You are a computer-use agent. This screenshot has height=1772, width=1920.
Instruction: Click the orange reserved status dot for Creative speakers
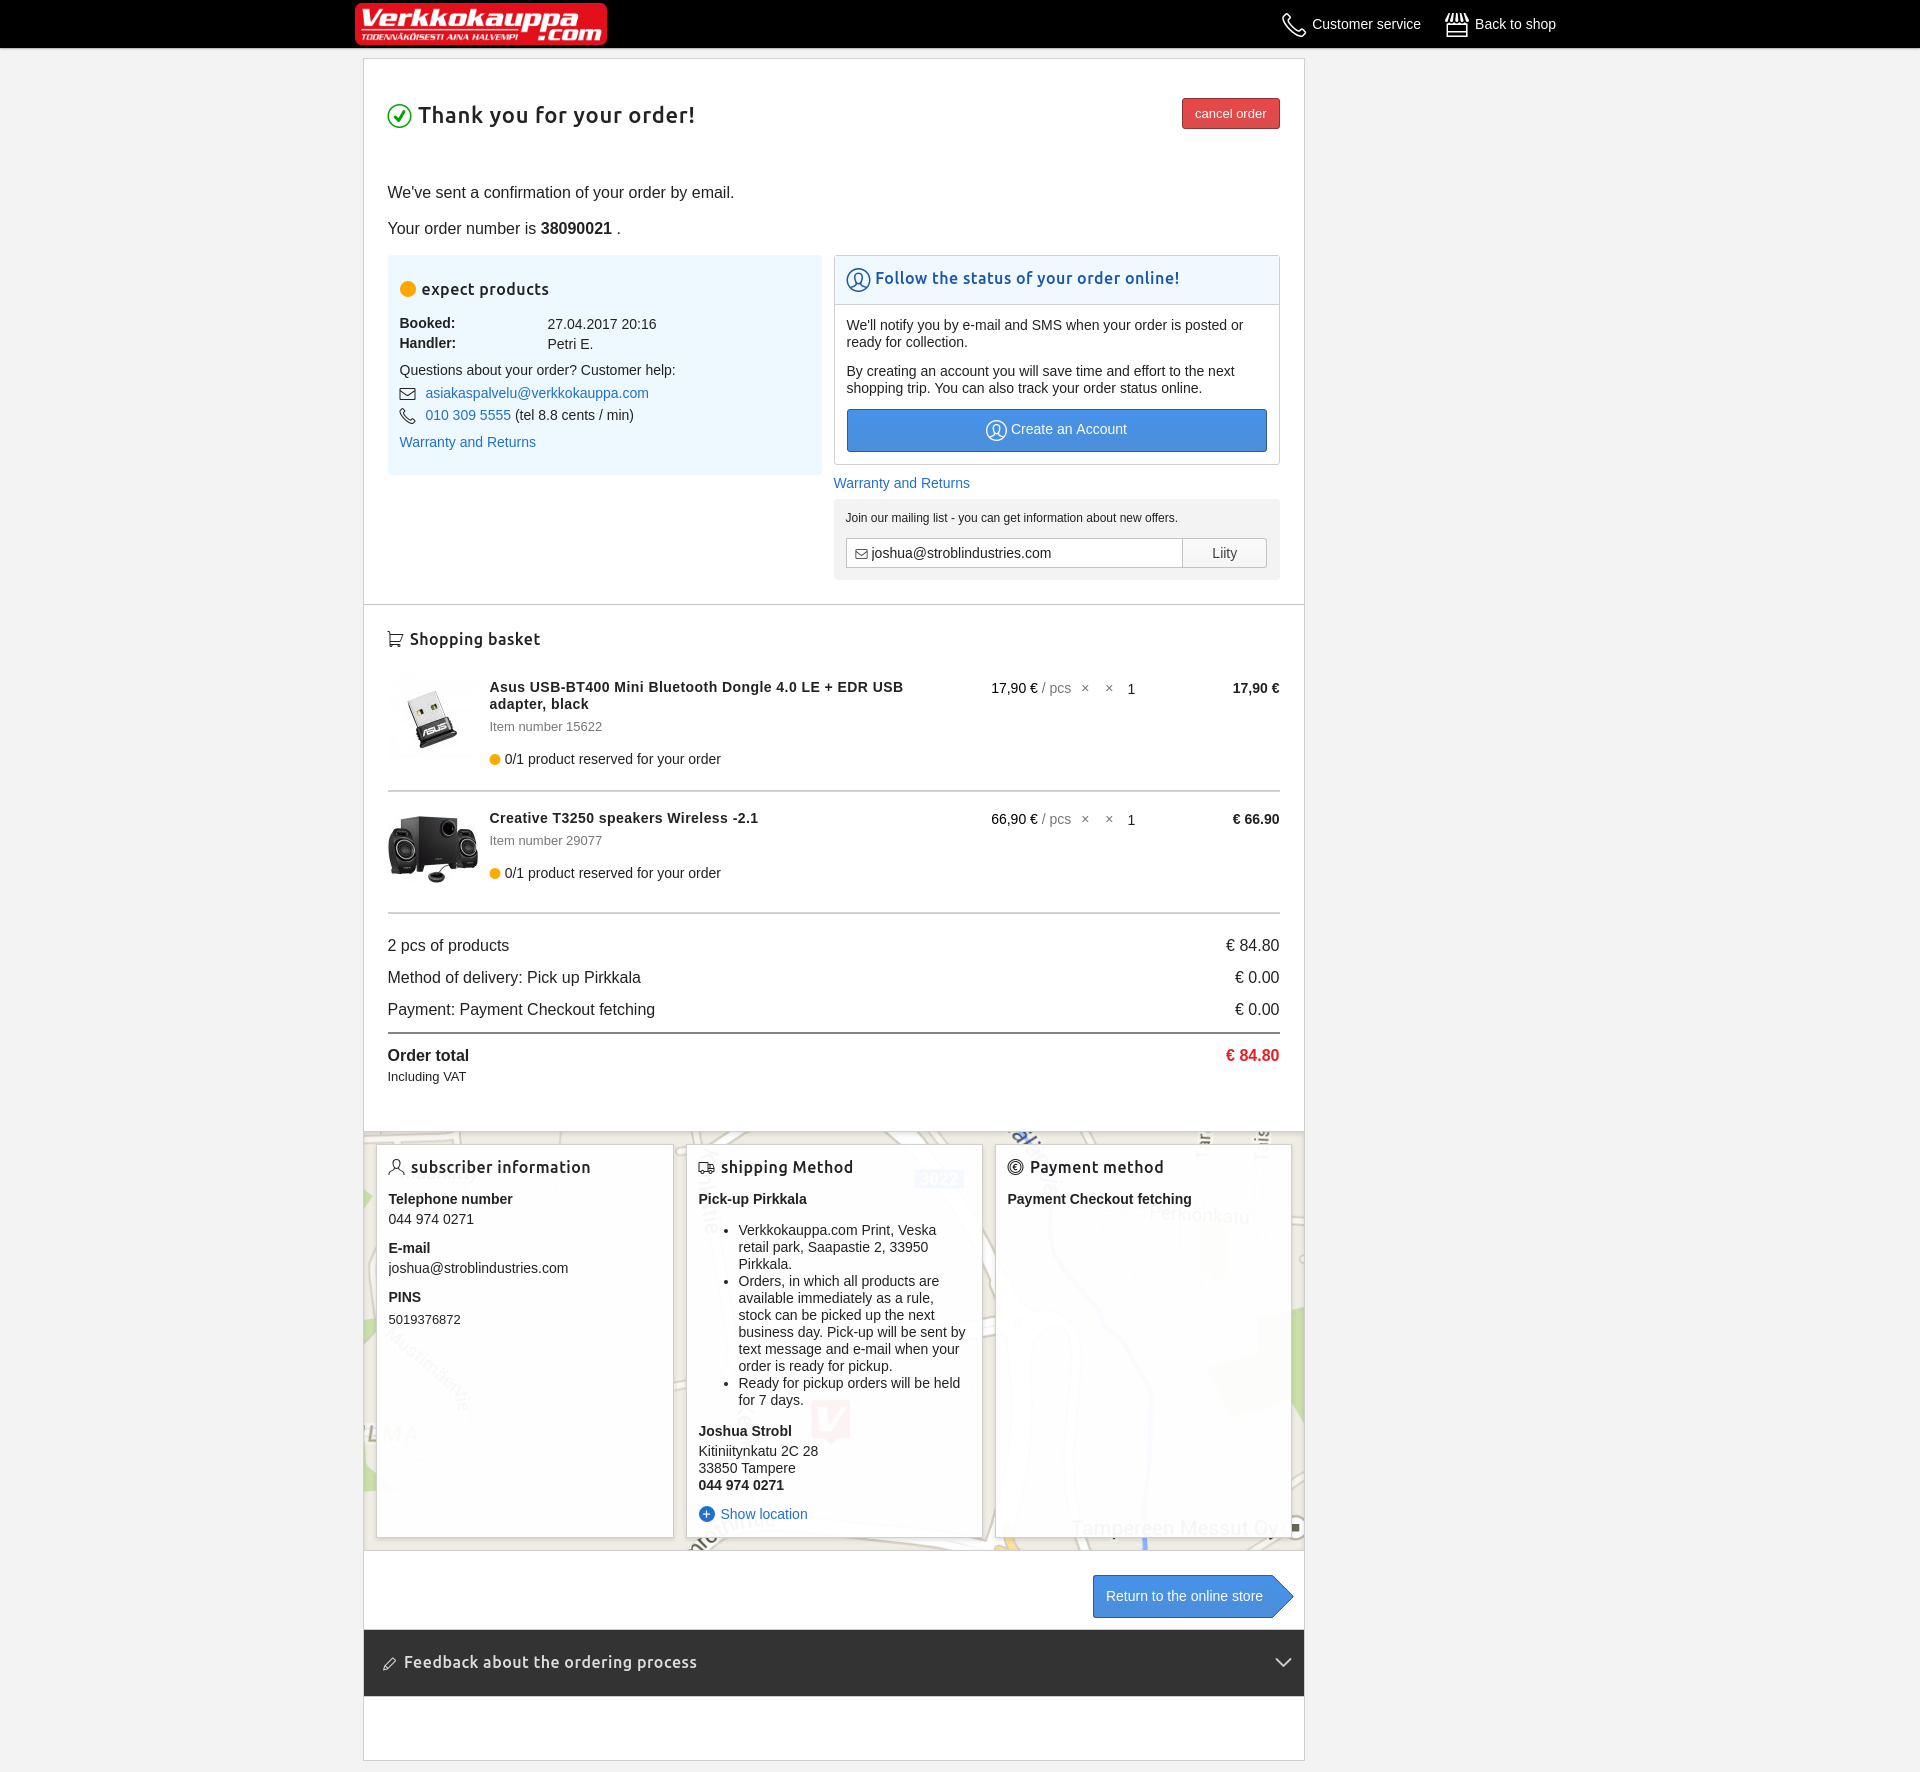(x=495, y=874)
